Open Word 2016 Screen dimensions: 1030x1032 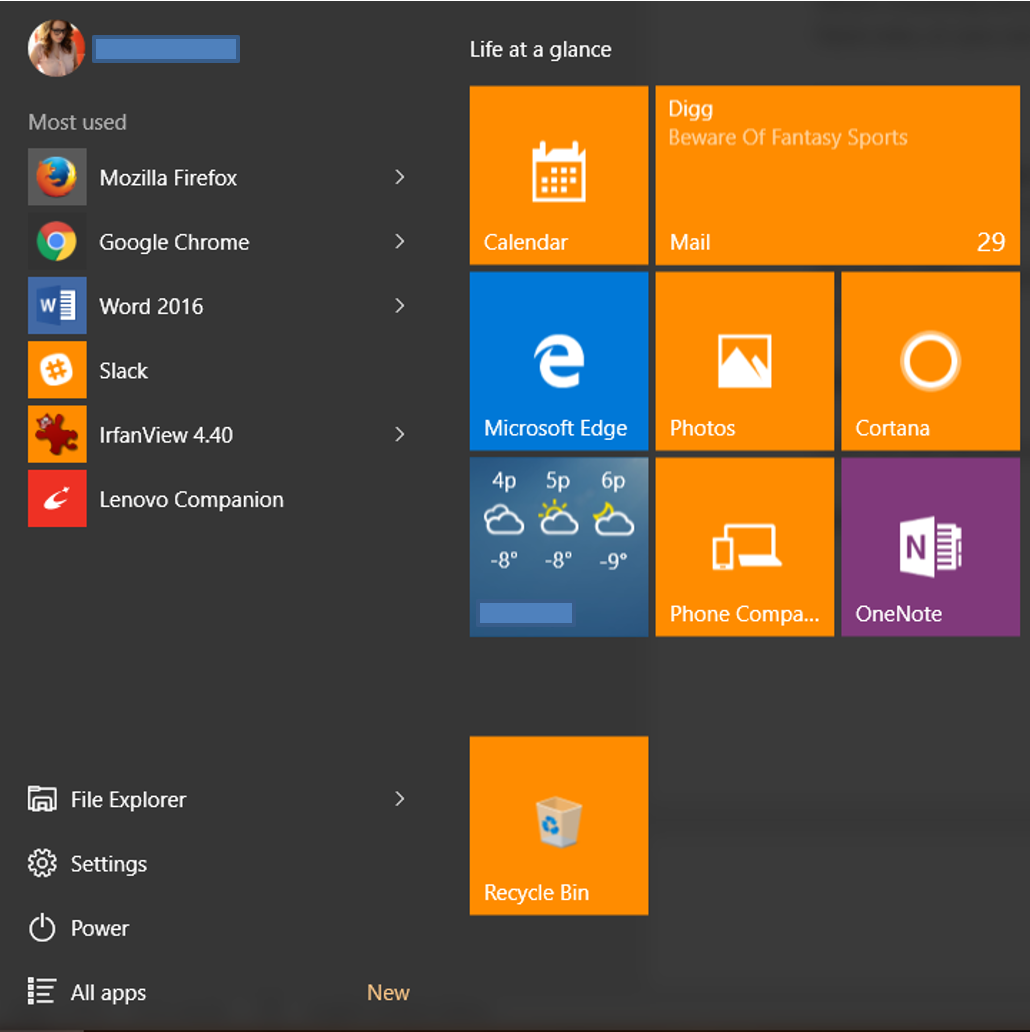click(x=151, y=306)
